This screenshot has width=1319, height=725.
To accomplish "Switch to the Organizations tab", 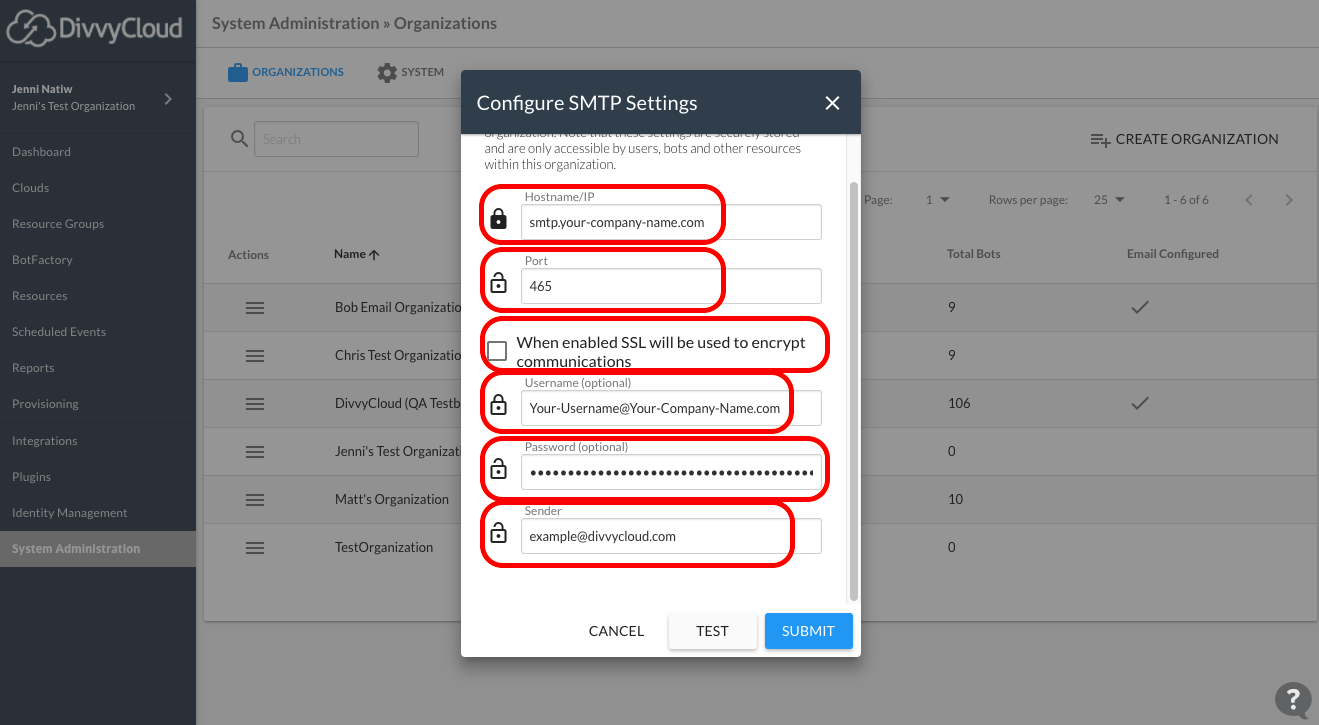I will click(x=286, y=72).
